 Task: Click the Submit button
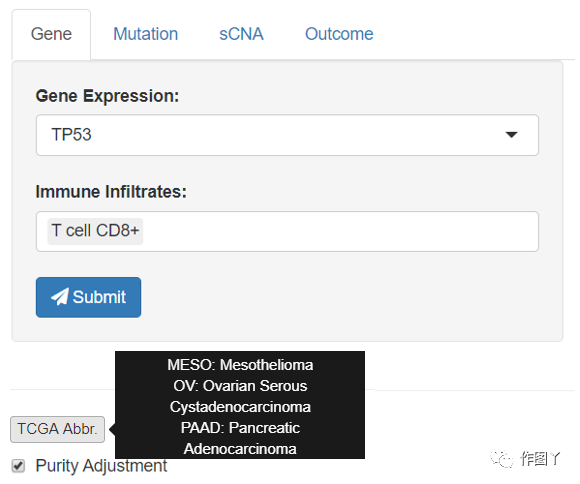(88, 297)
